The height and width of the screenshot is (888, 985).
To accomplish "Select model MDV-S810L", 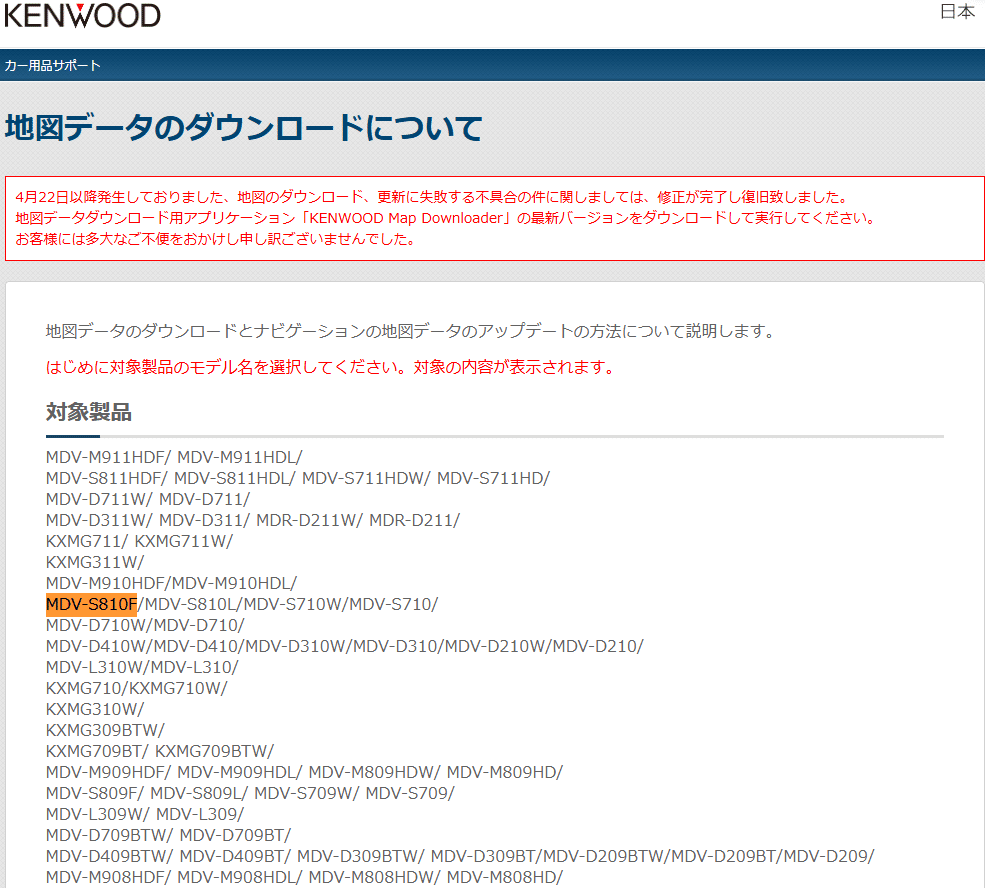I will click(190, 604).
